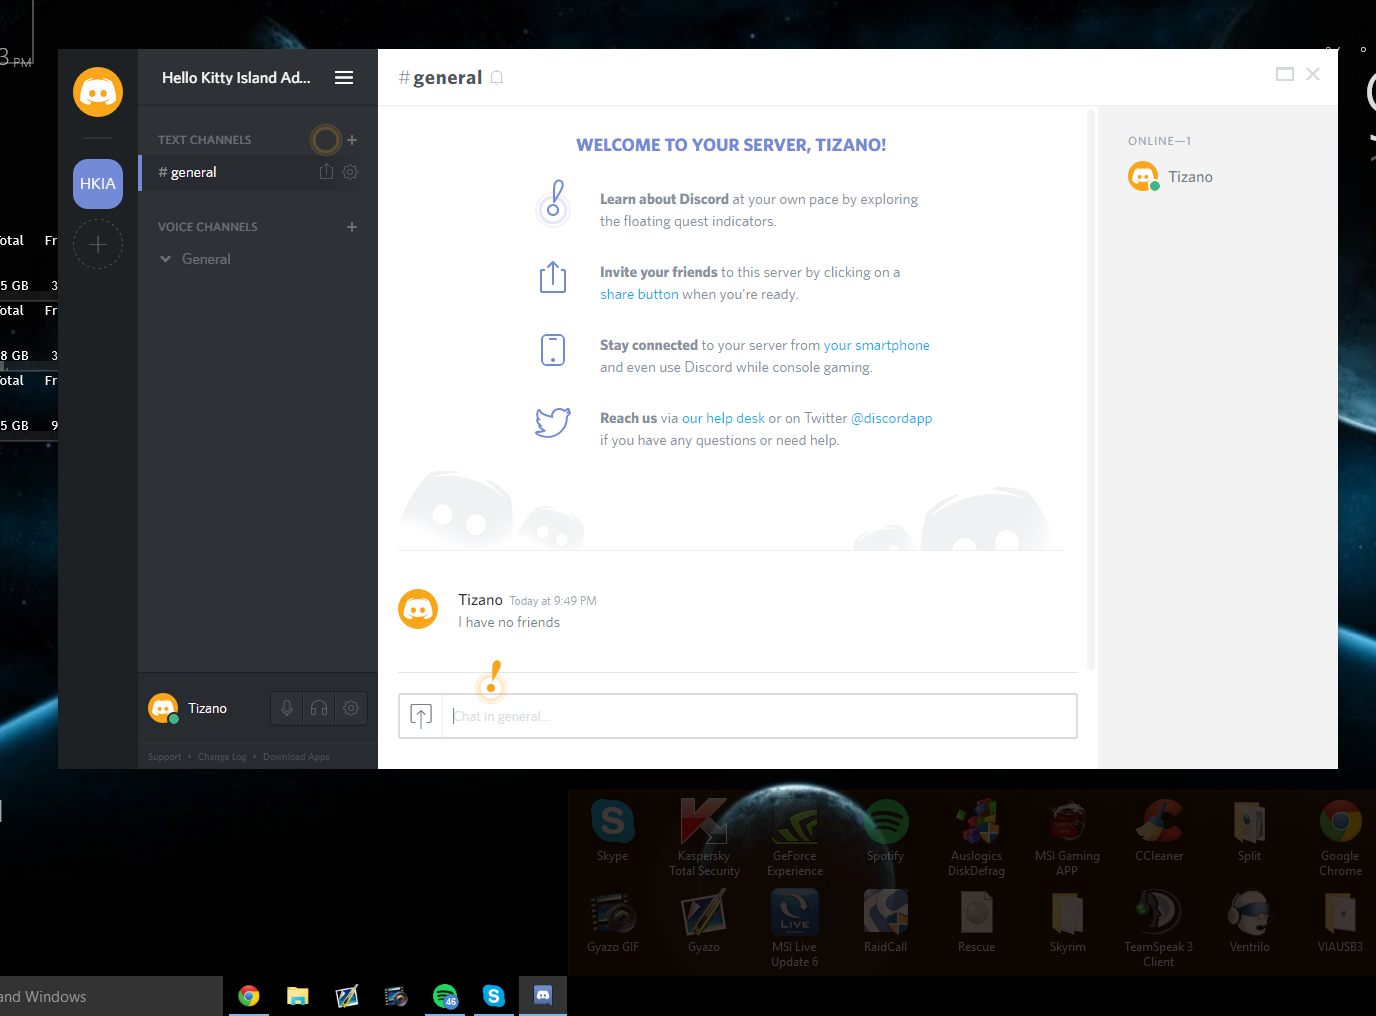Open the MSI Gaming APP desktop shortcut

click(x=1068, y=838)
